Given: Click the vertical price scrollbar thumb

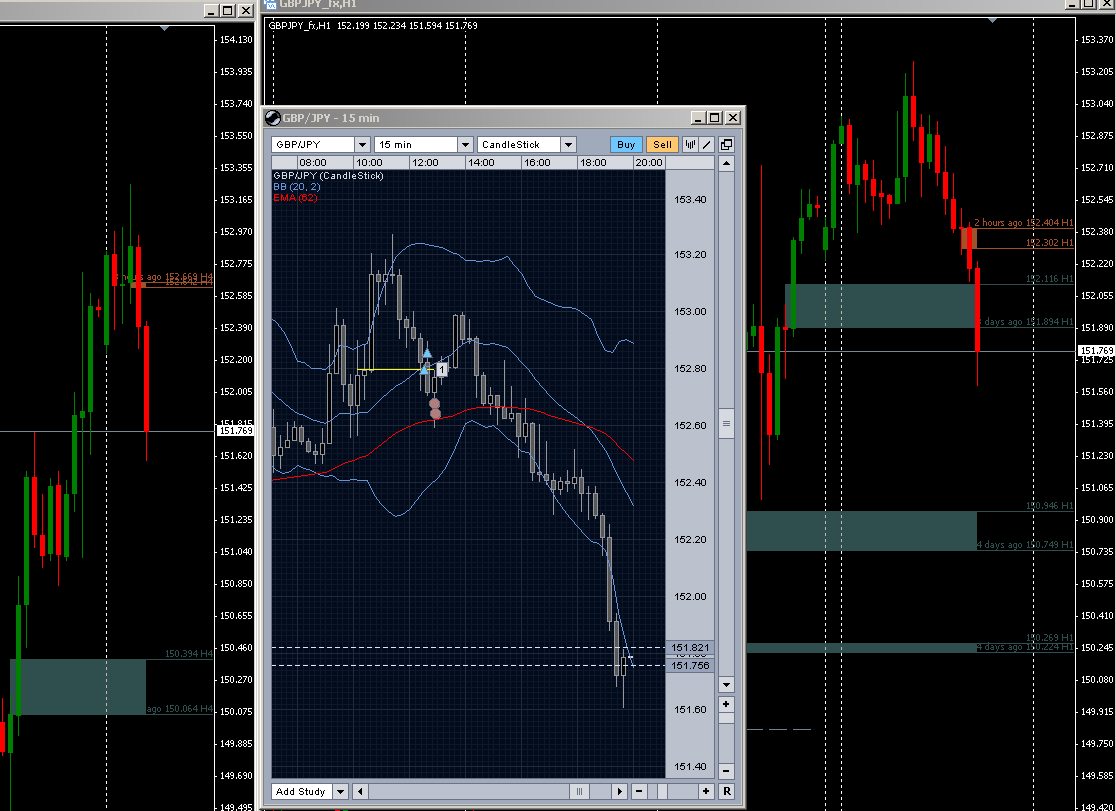Looking at the screenshot, I should tap(727, 424).
